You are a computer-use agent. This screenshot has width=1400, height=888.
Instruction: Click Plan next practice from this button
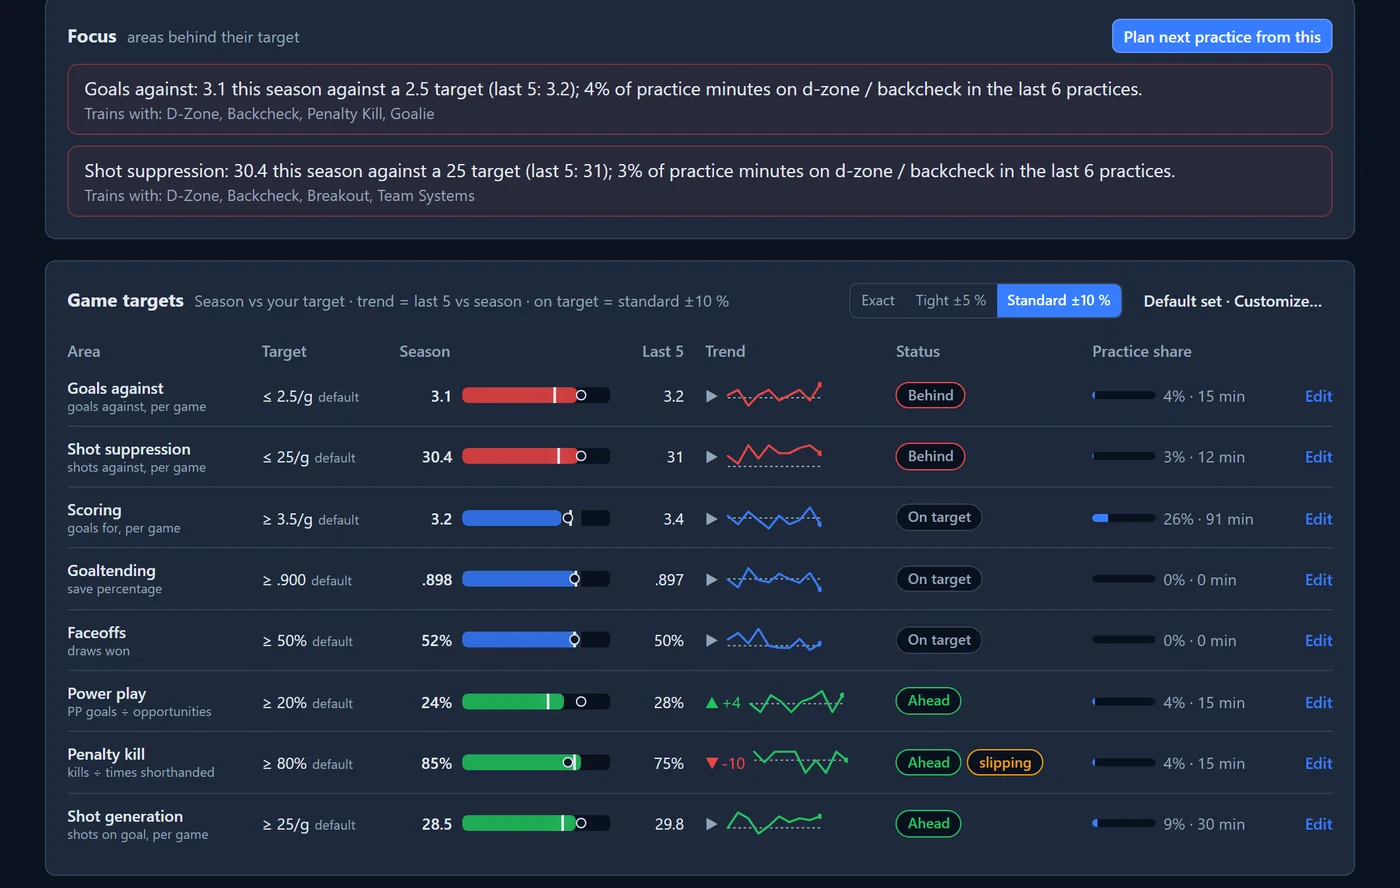(1222, 37)
